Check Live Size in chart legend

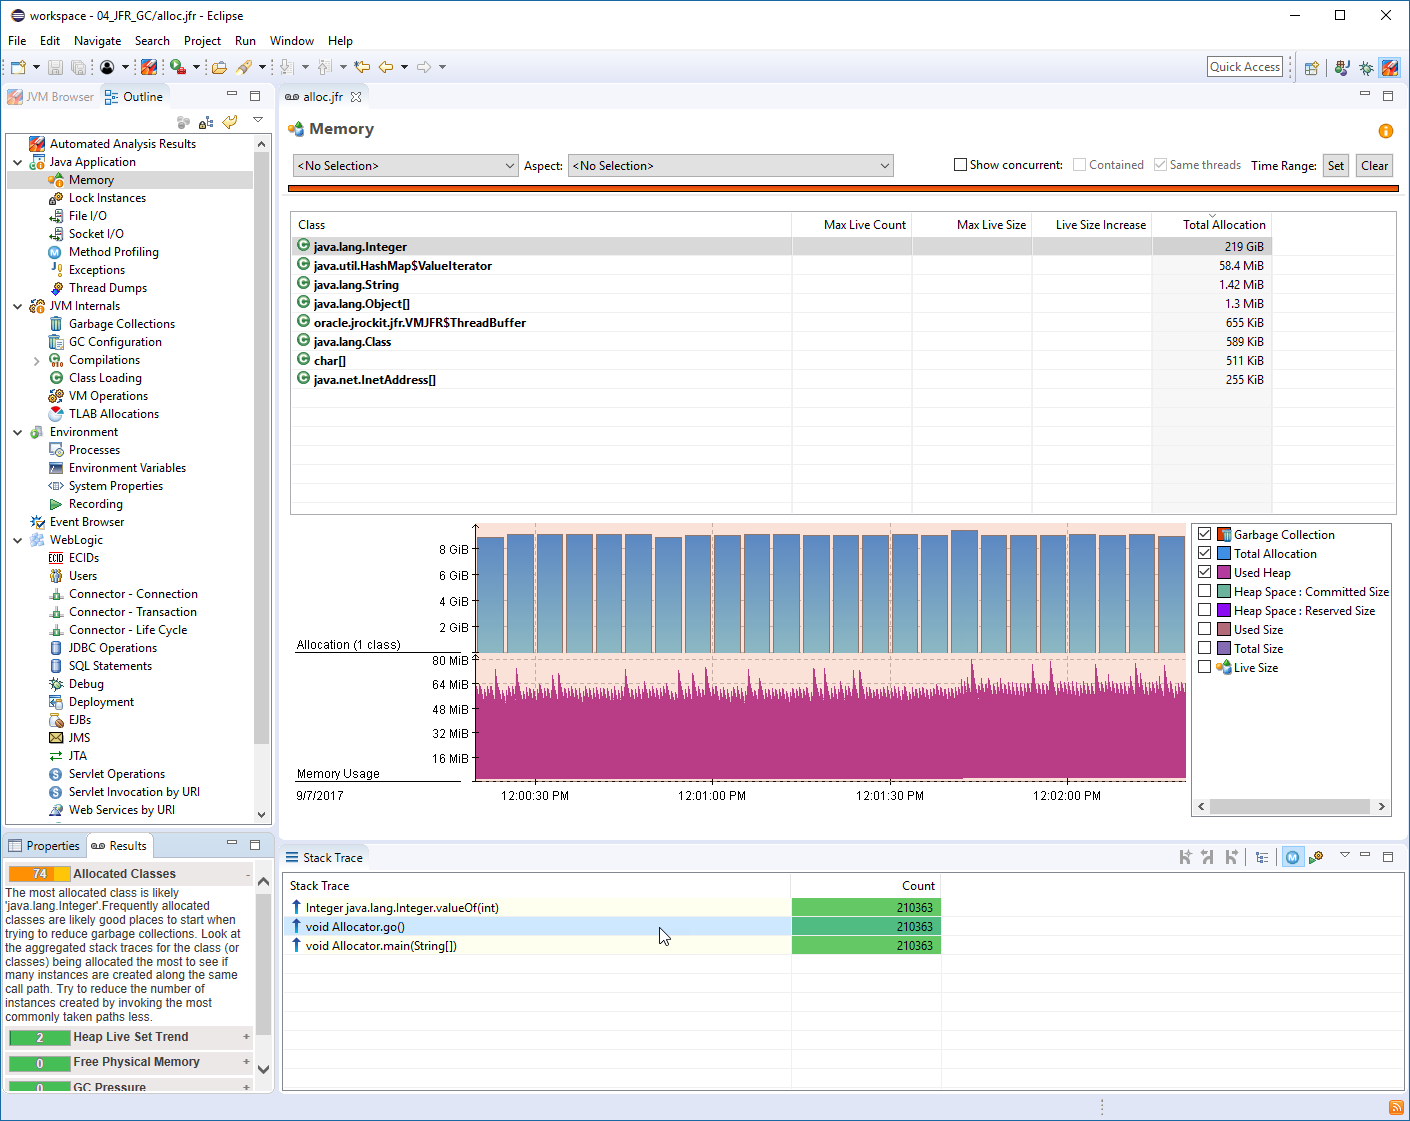click(x=1205, y=667)
